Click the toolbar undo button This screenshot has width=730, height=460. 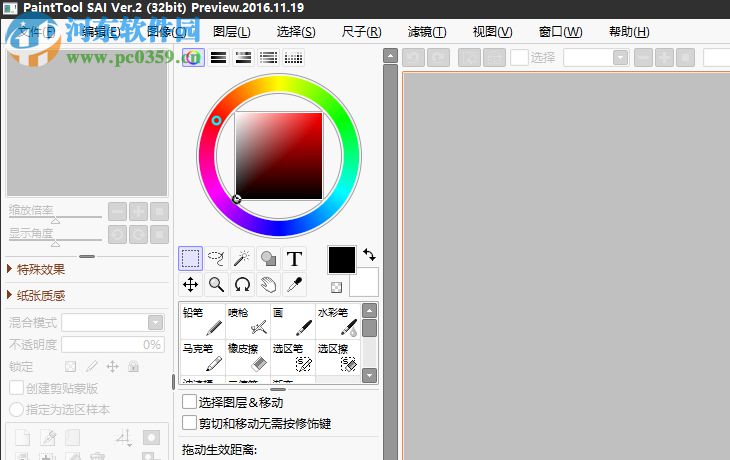413,58
